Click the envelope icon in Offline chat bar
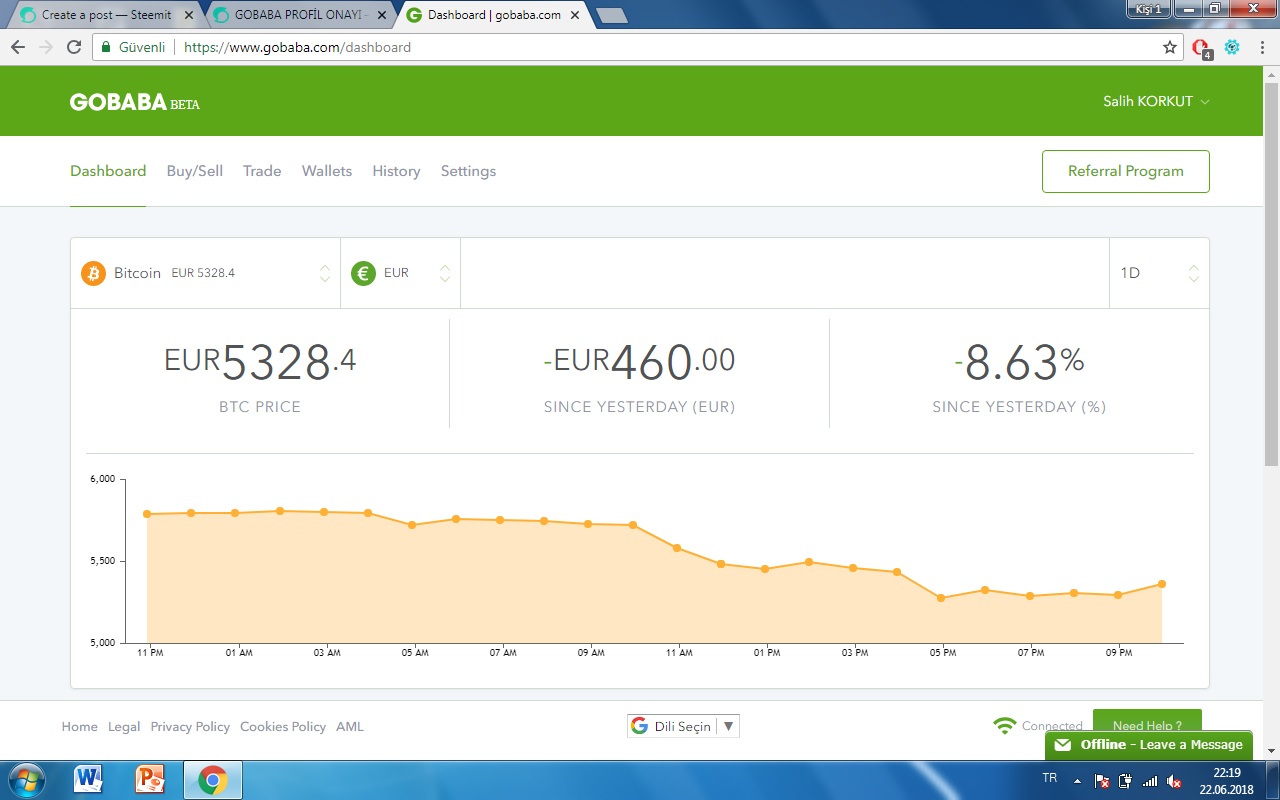This screenshot has width=1280, height=800. [1063, 745]
